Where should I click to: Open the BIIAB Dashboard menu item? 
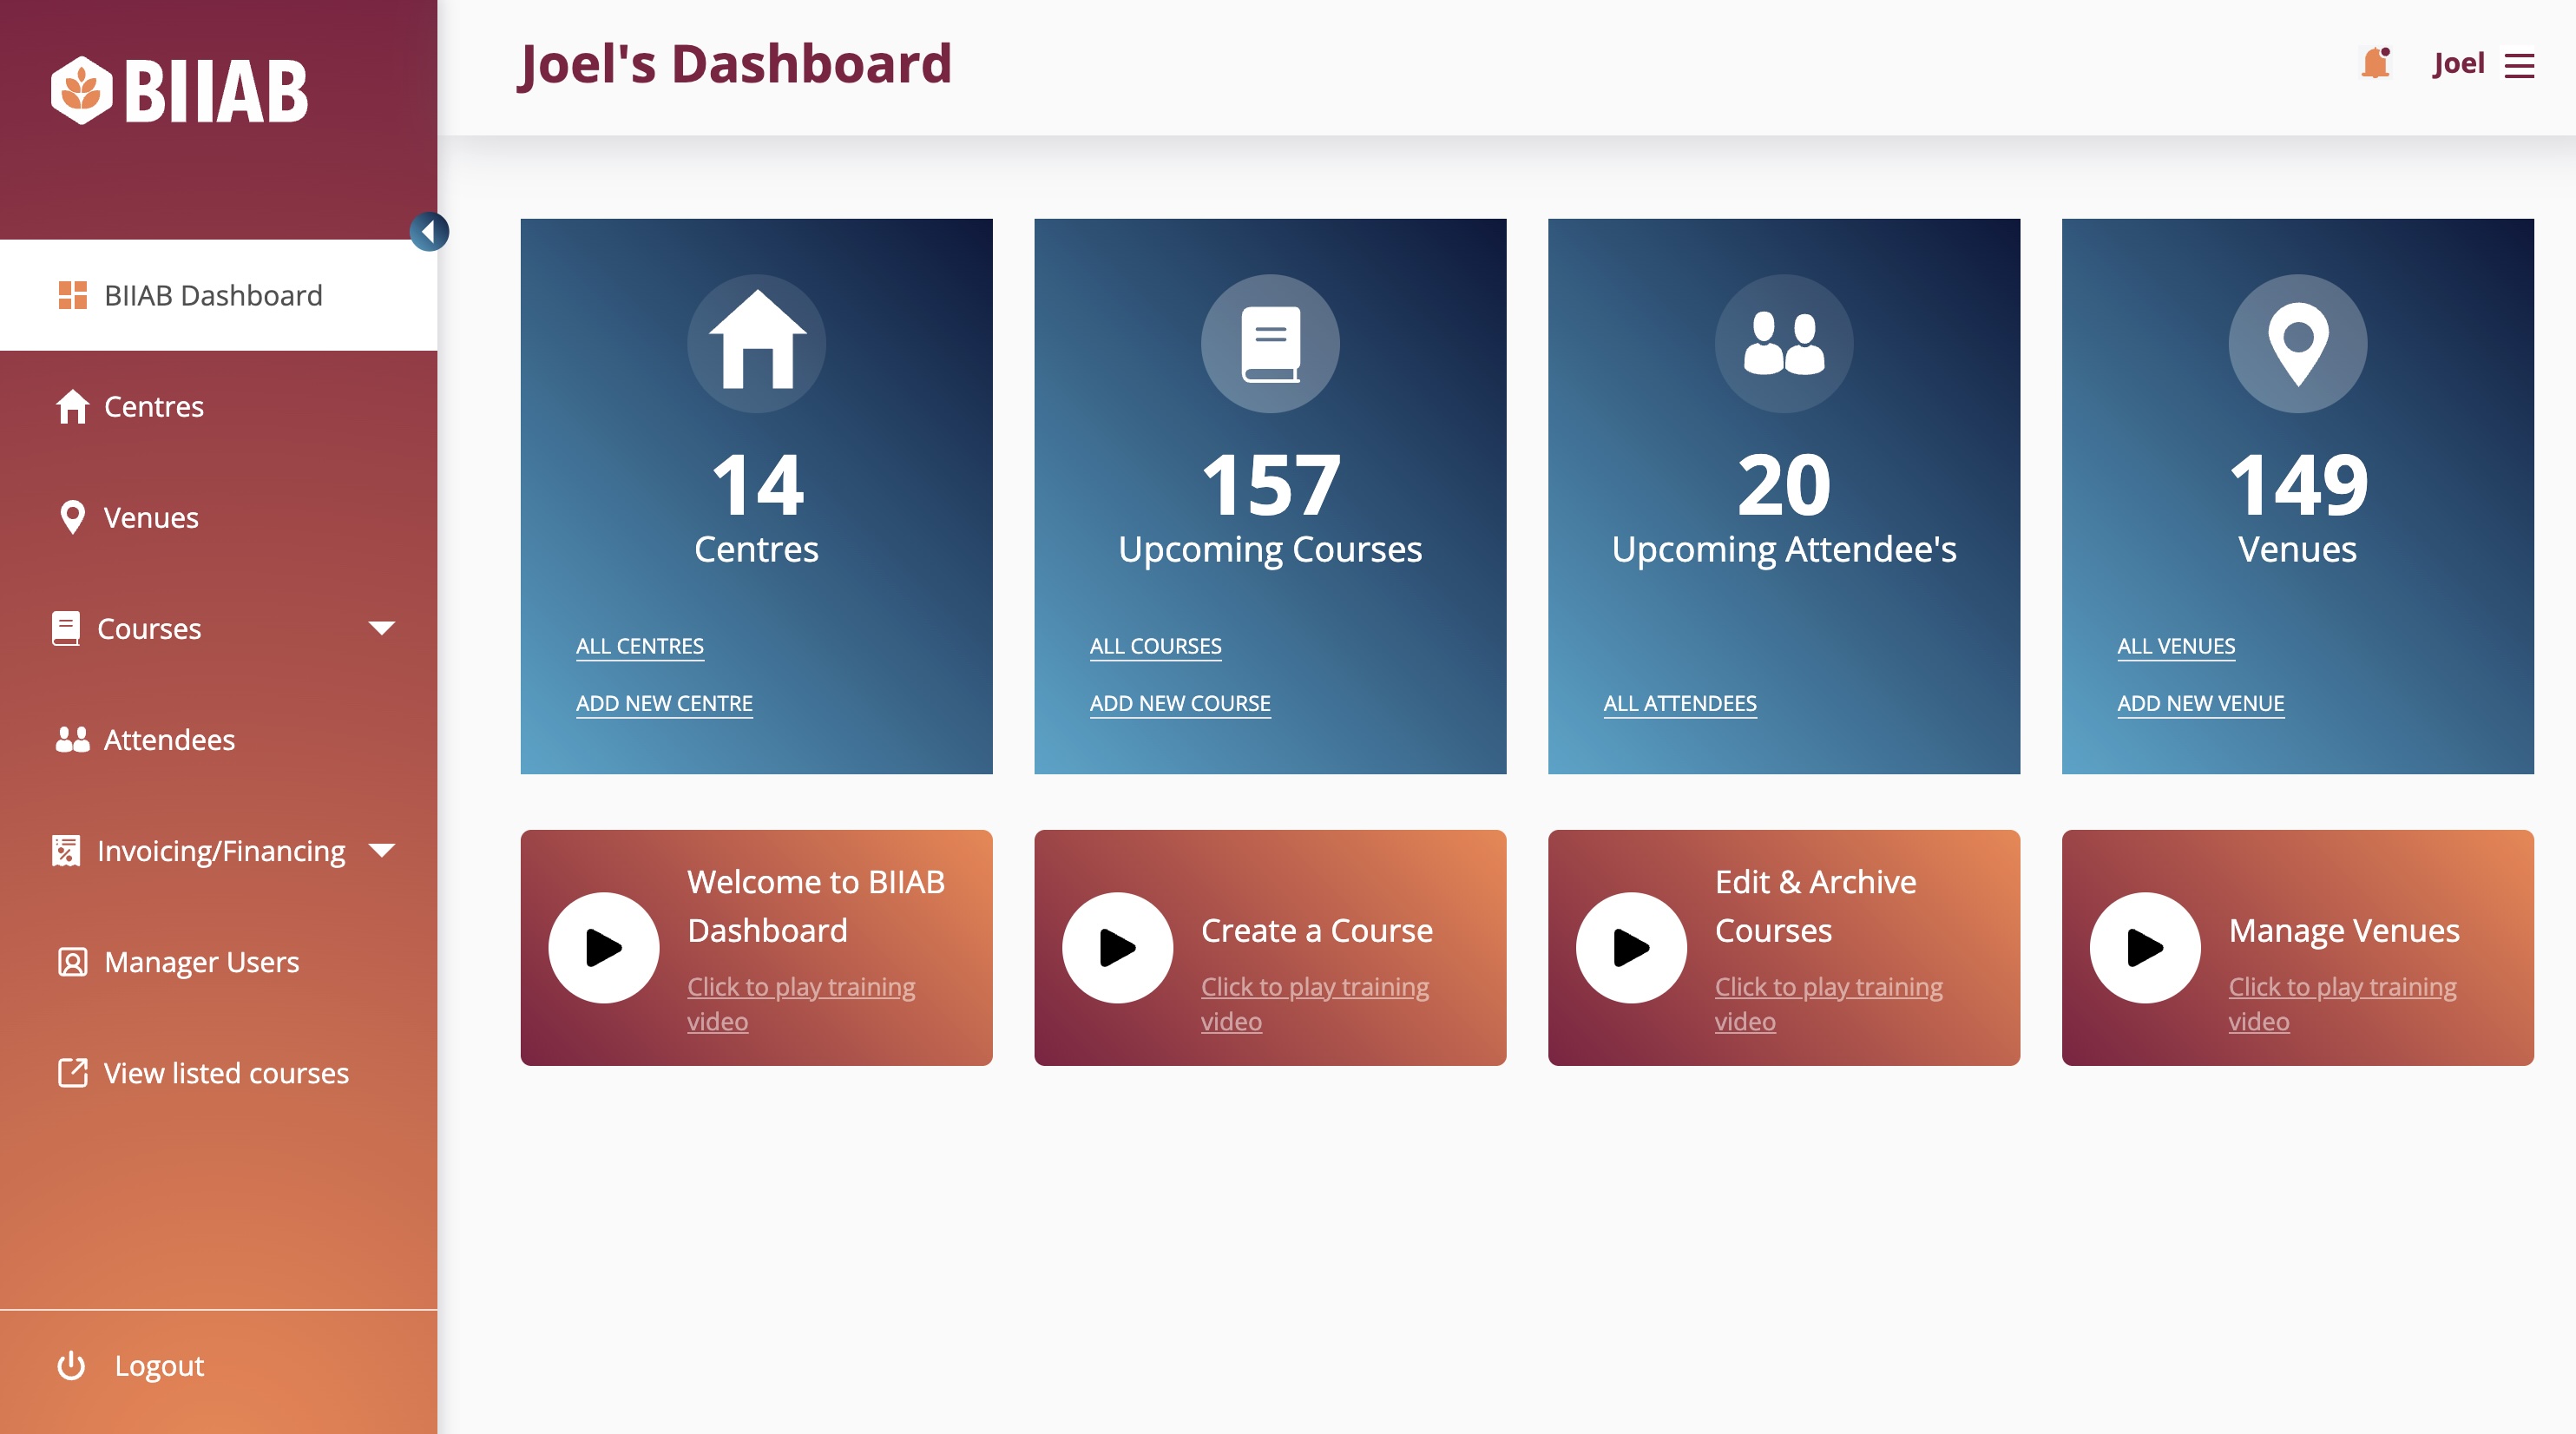(218, 295)
